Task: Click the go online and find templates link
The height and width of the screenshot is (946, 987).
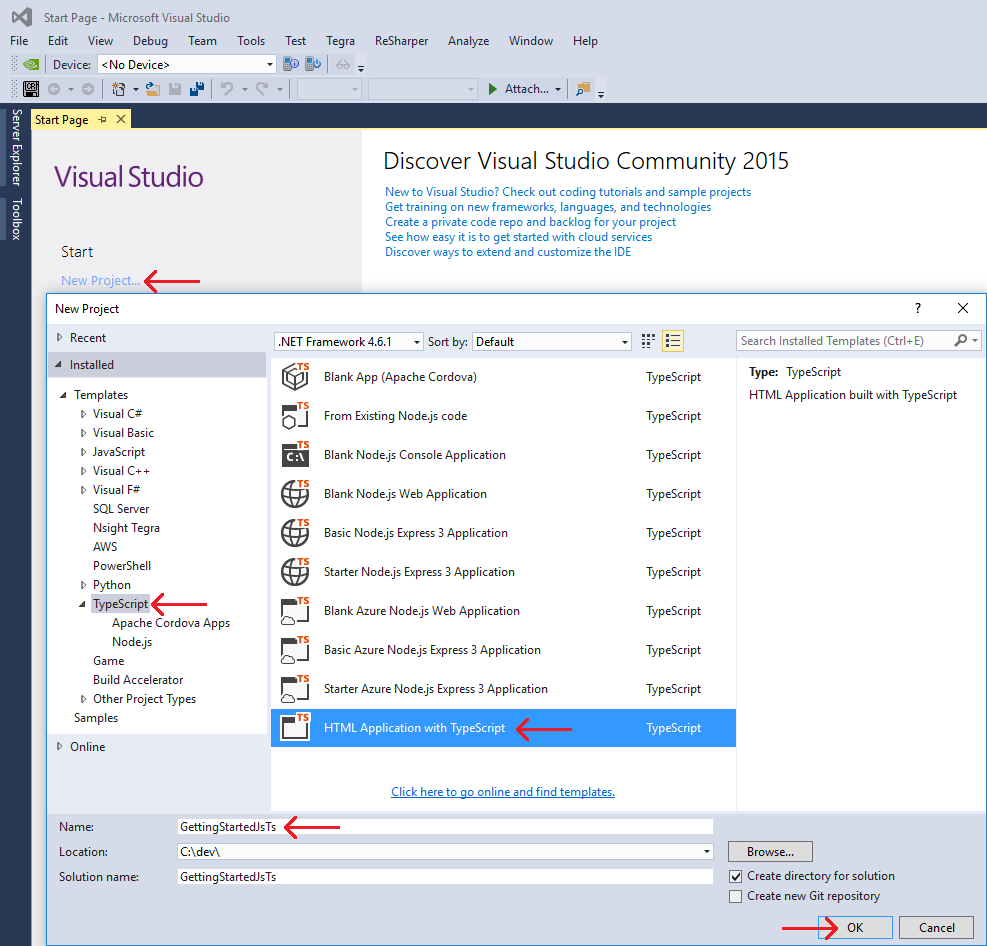Action: point(502,792)
